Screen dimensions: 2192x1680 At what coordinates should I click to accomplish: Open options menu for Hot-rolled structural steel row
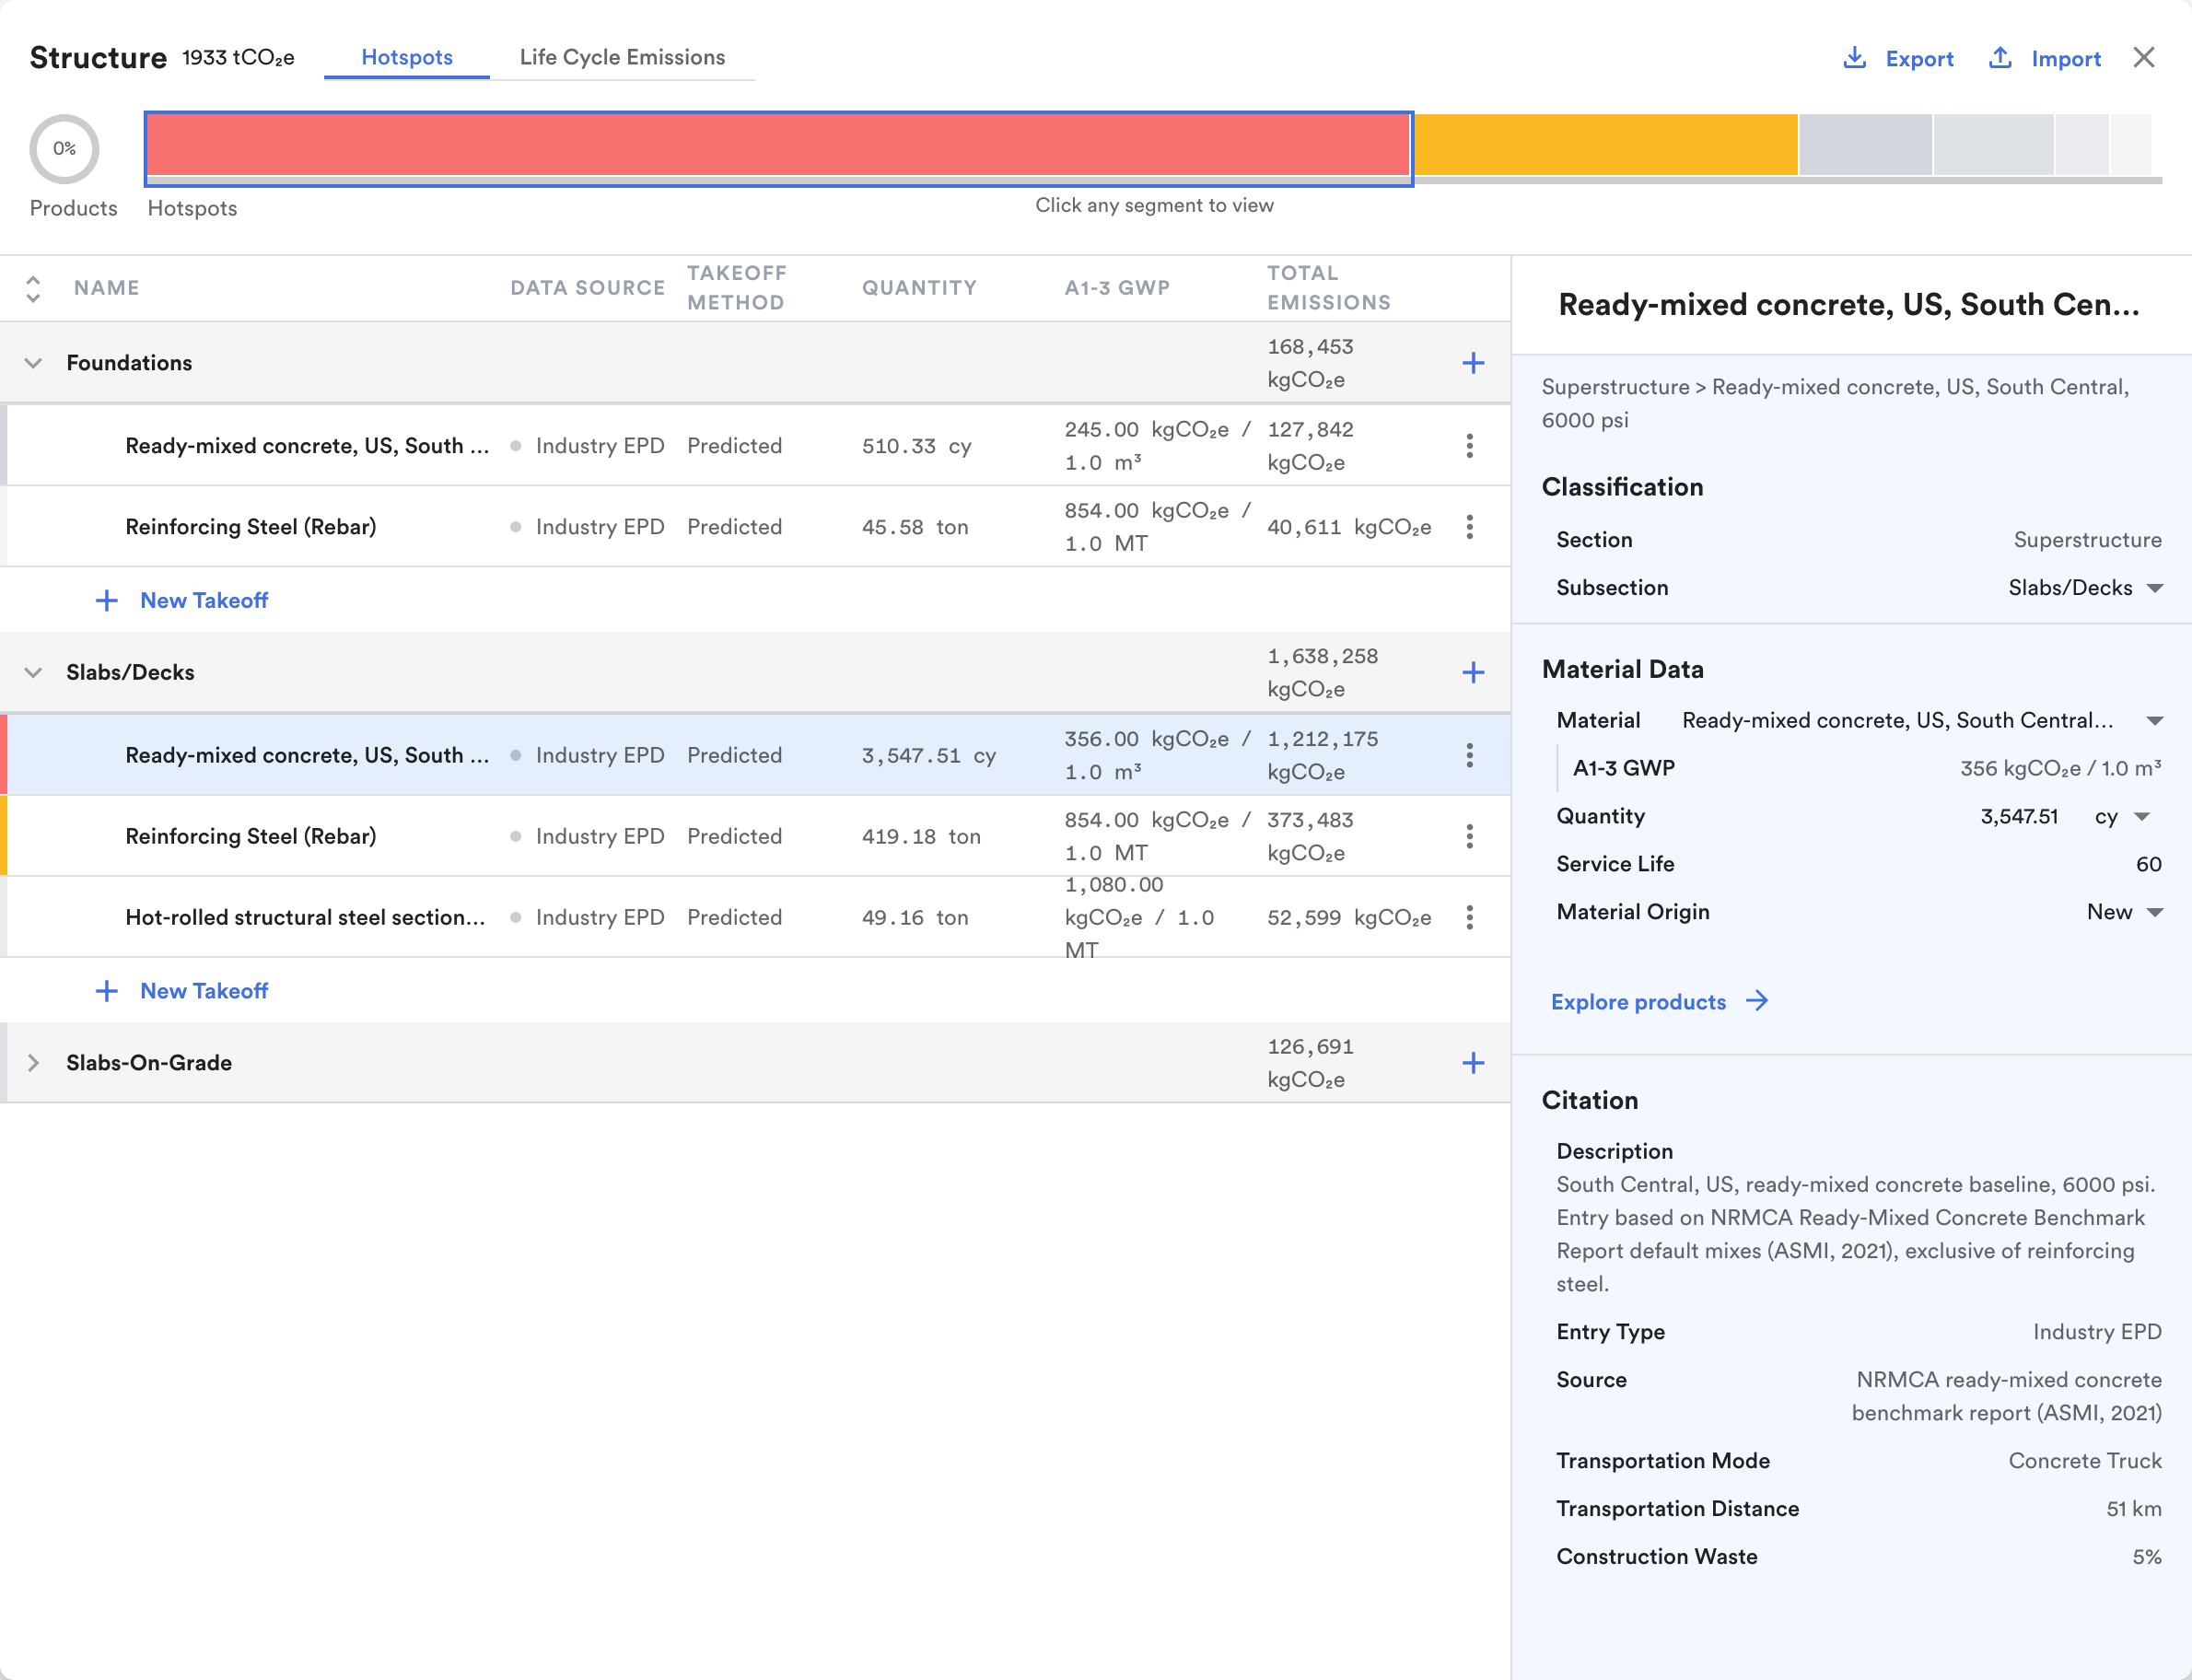click(x=1469, y=917)
